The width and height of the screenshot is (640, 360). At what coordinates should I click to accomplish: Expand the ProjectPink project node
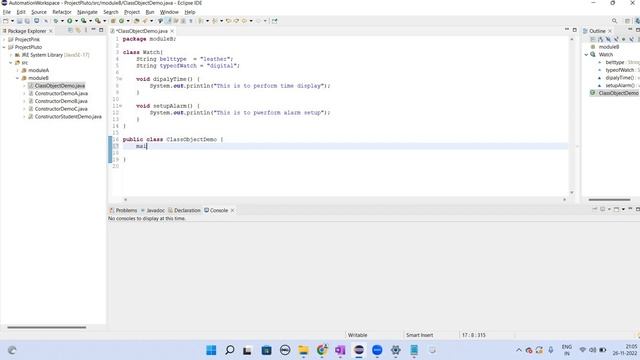4,40
